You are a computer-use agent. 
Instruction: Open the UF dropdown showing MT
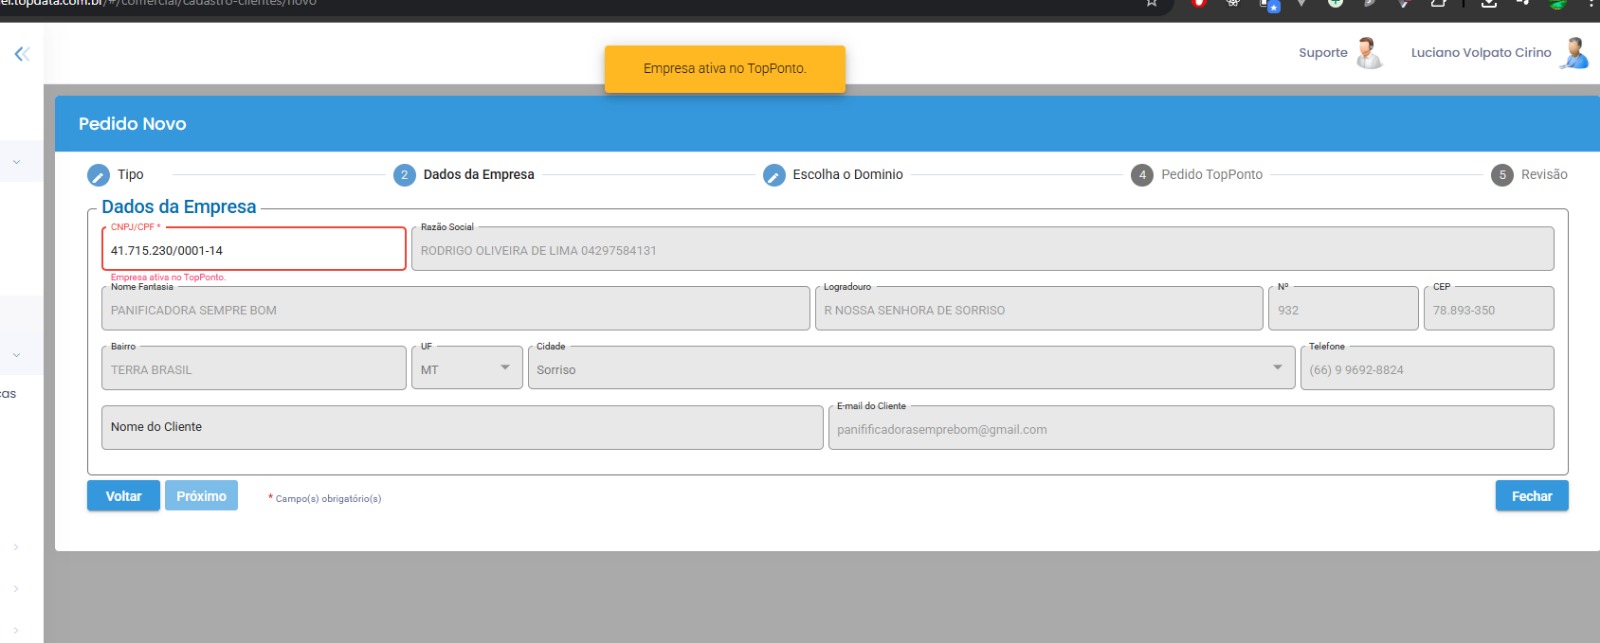[466, 369]
